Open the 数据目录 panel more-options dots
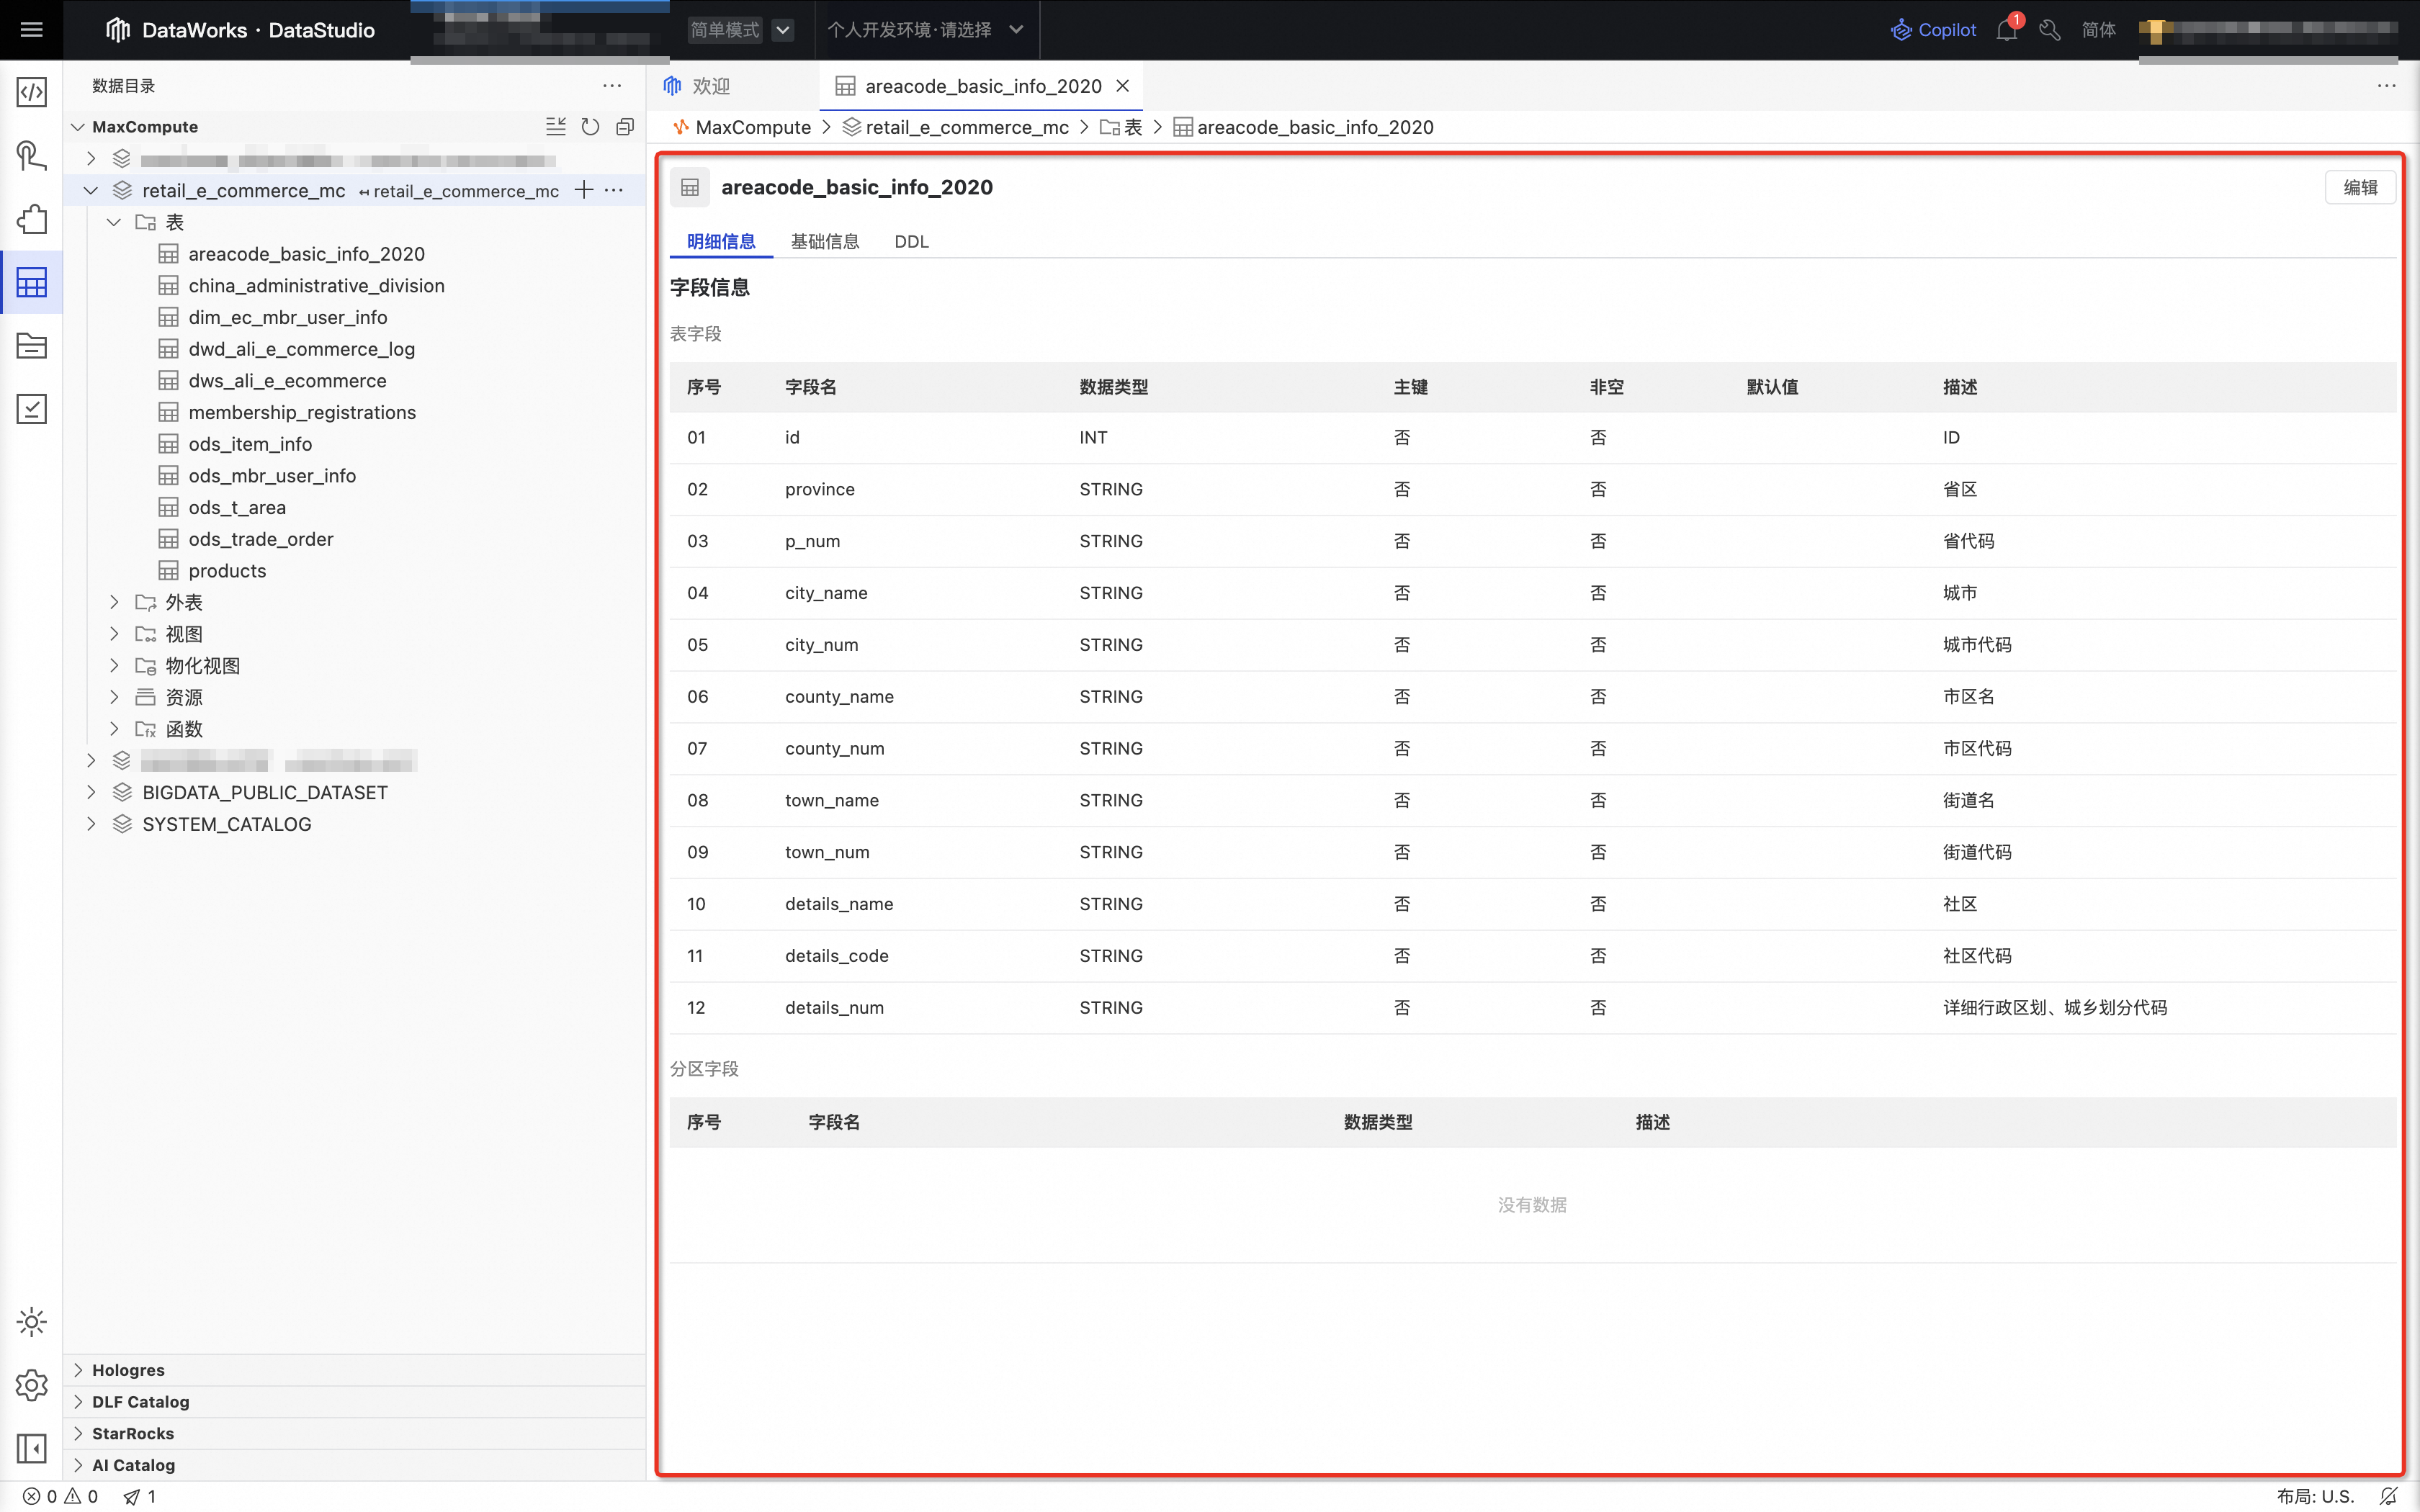This screenshot has height=1512, width=2420. point(612,86)
